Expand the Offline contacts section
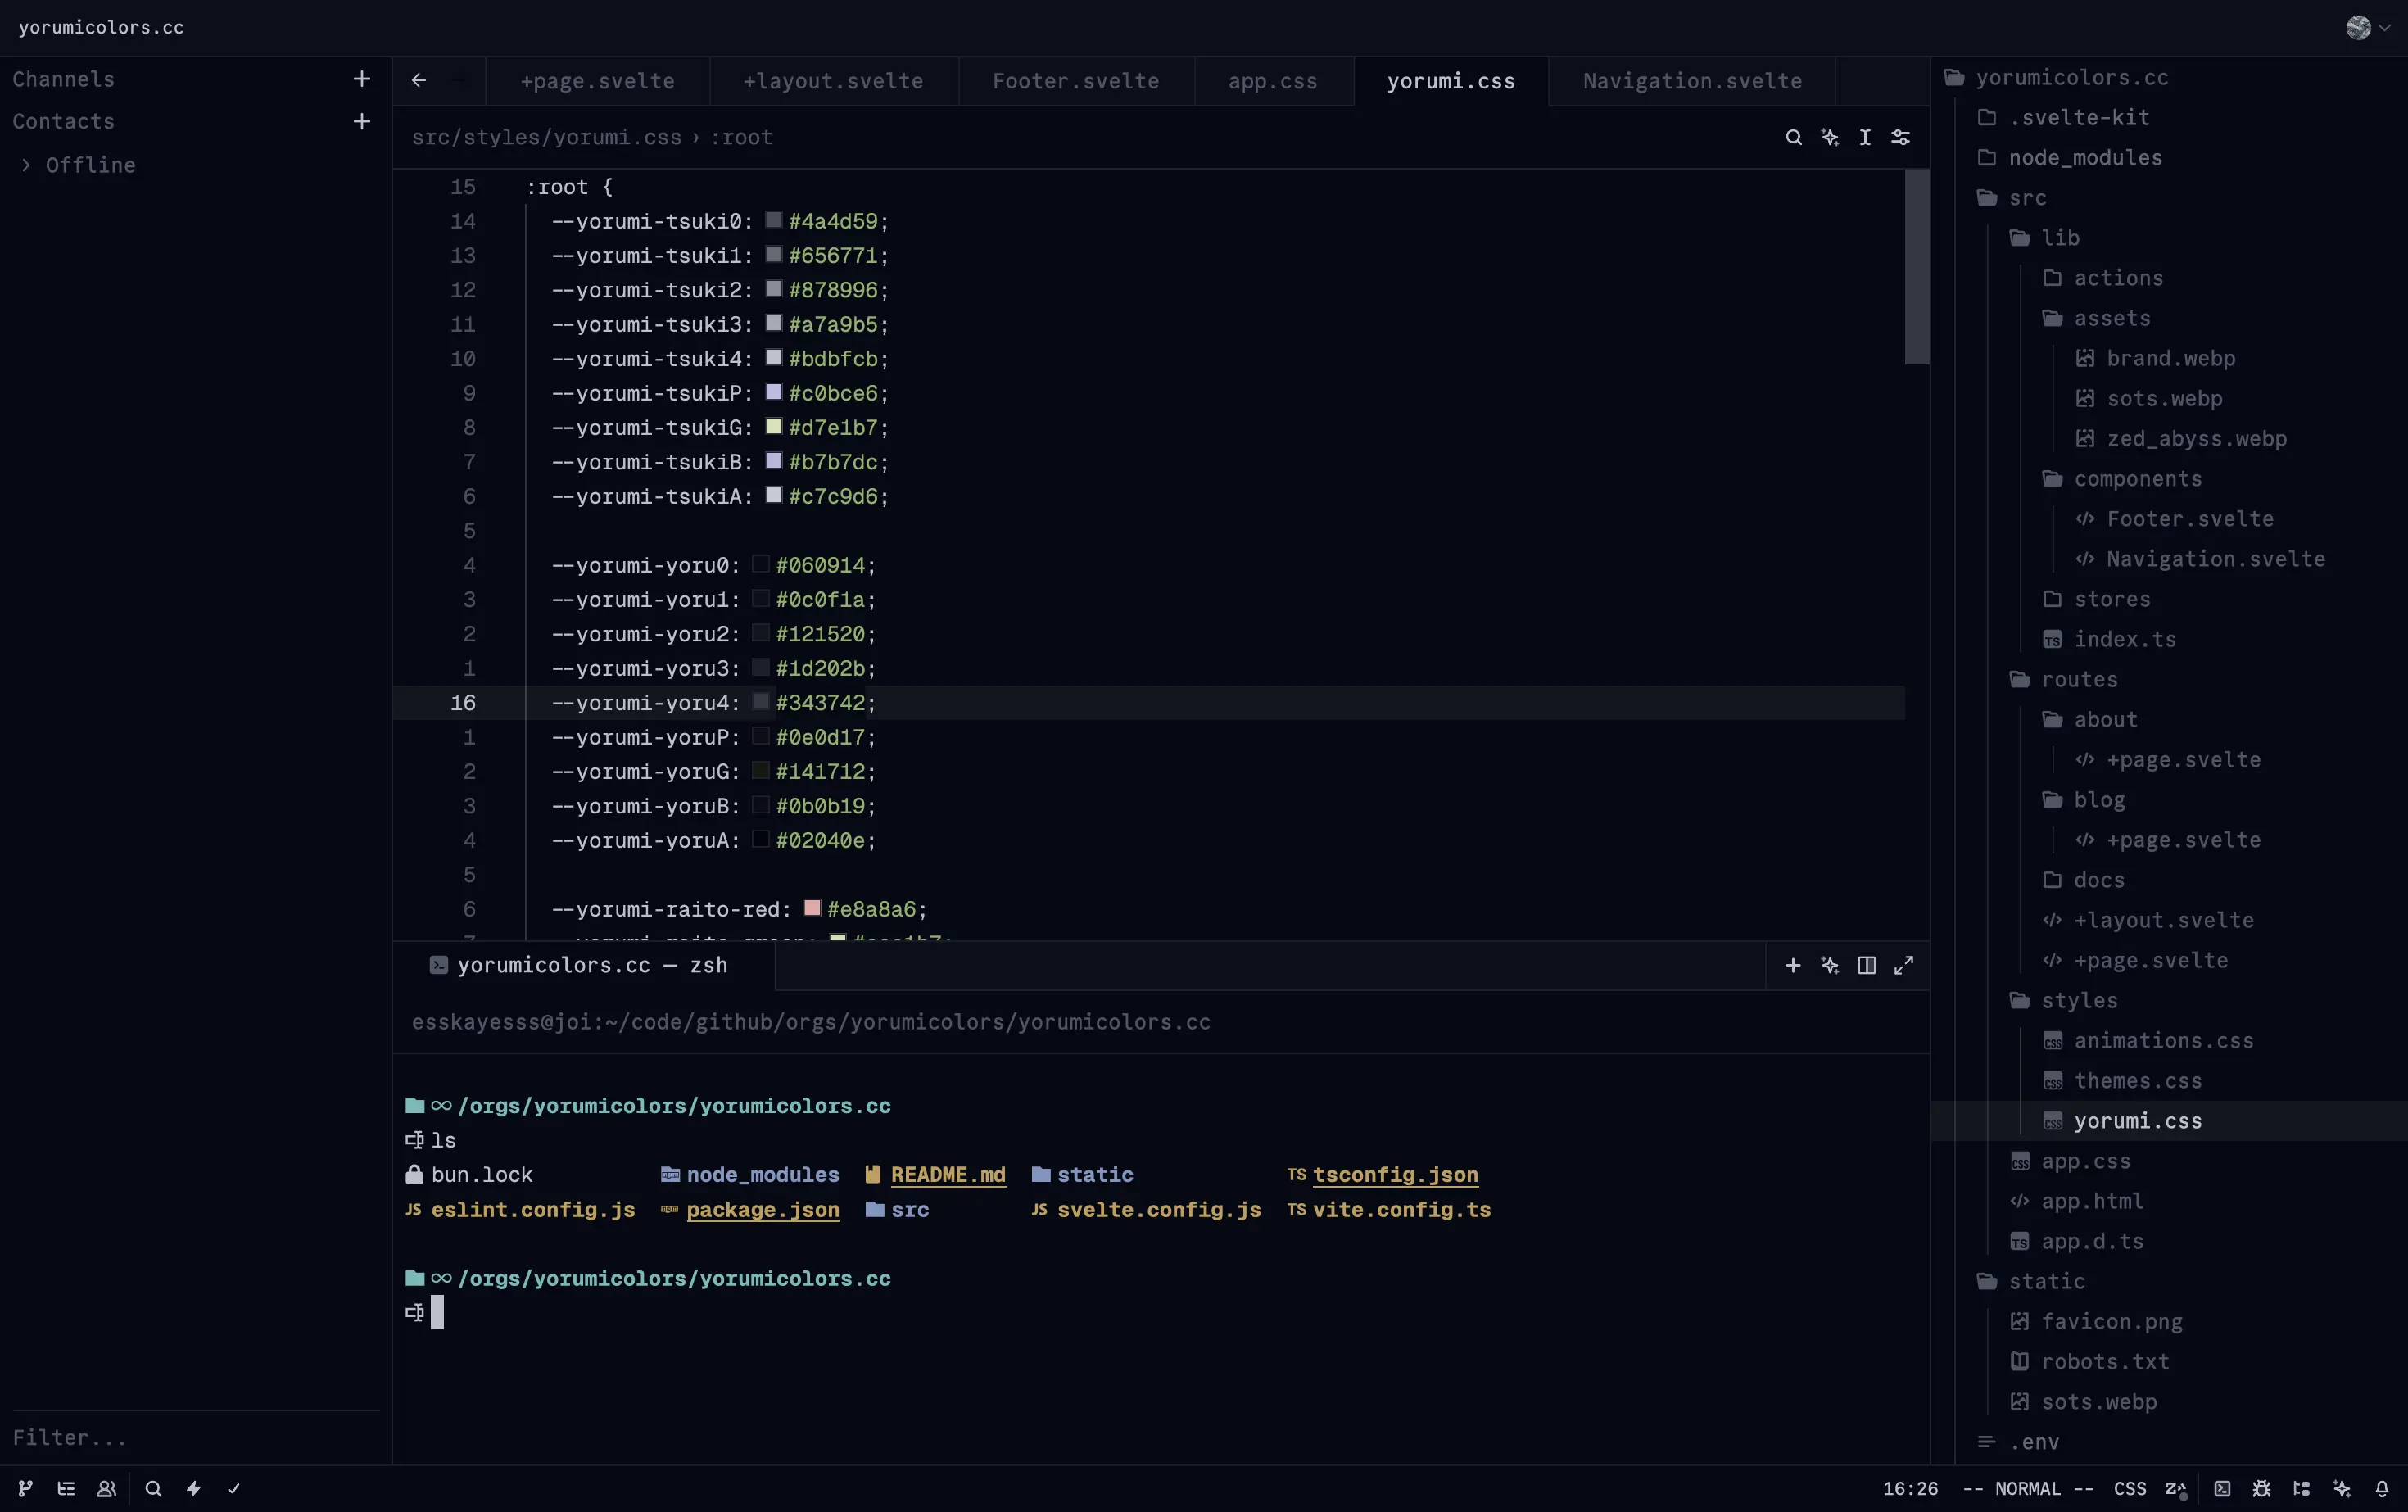This screenshot has width=2408, height=1512. click(x=27, y=165)
